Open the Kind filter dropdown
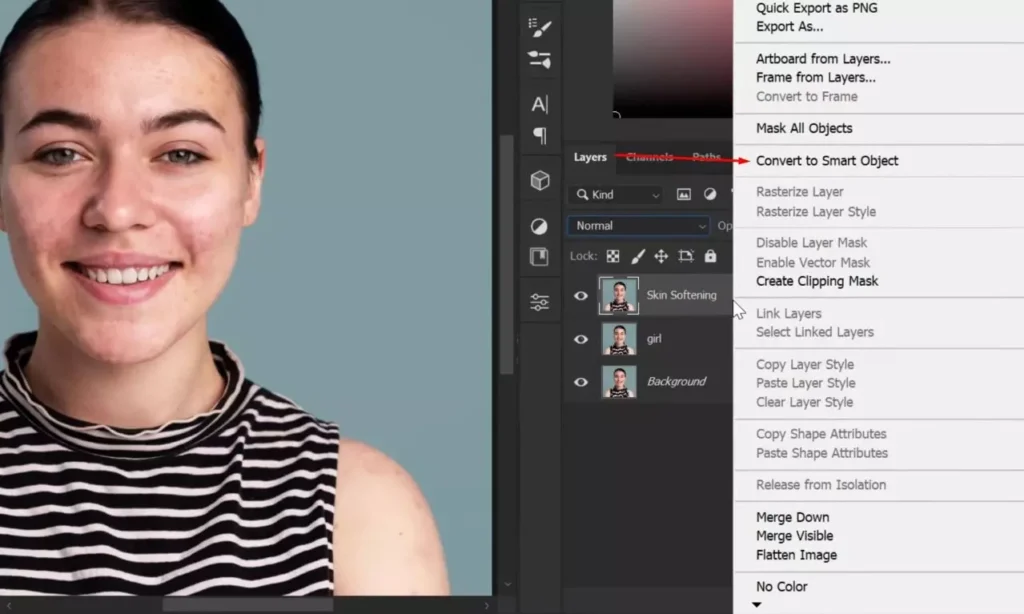 click(614, 194)
